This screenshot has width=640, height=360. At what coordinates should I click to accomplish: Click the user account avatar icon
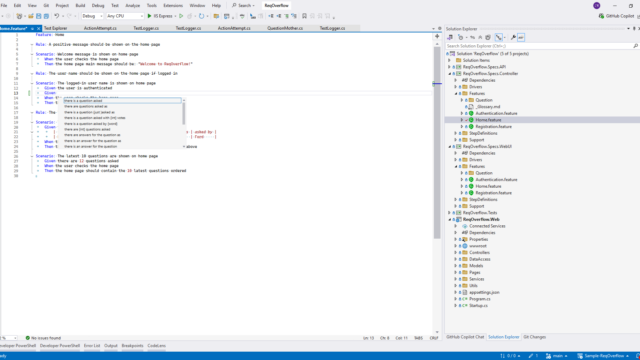[x=597, y=5]
